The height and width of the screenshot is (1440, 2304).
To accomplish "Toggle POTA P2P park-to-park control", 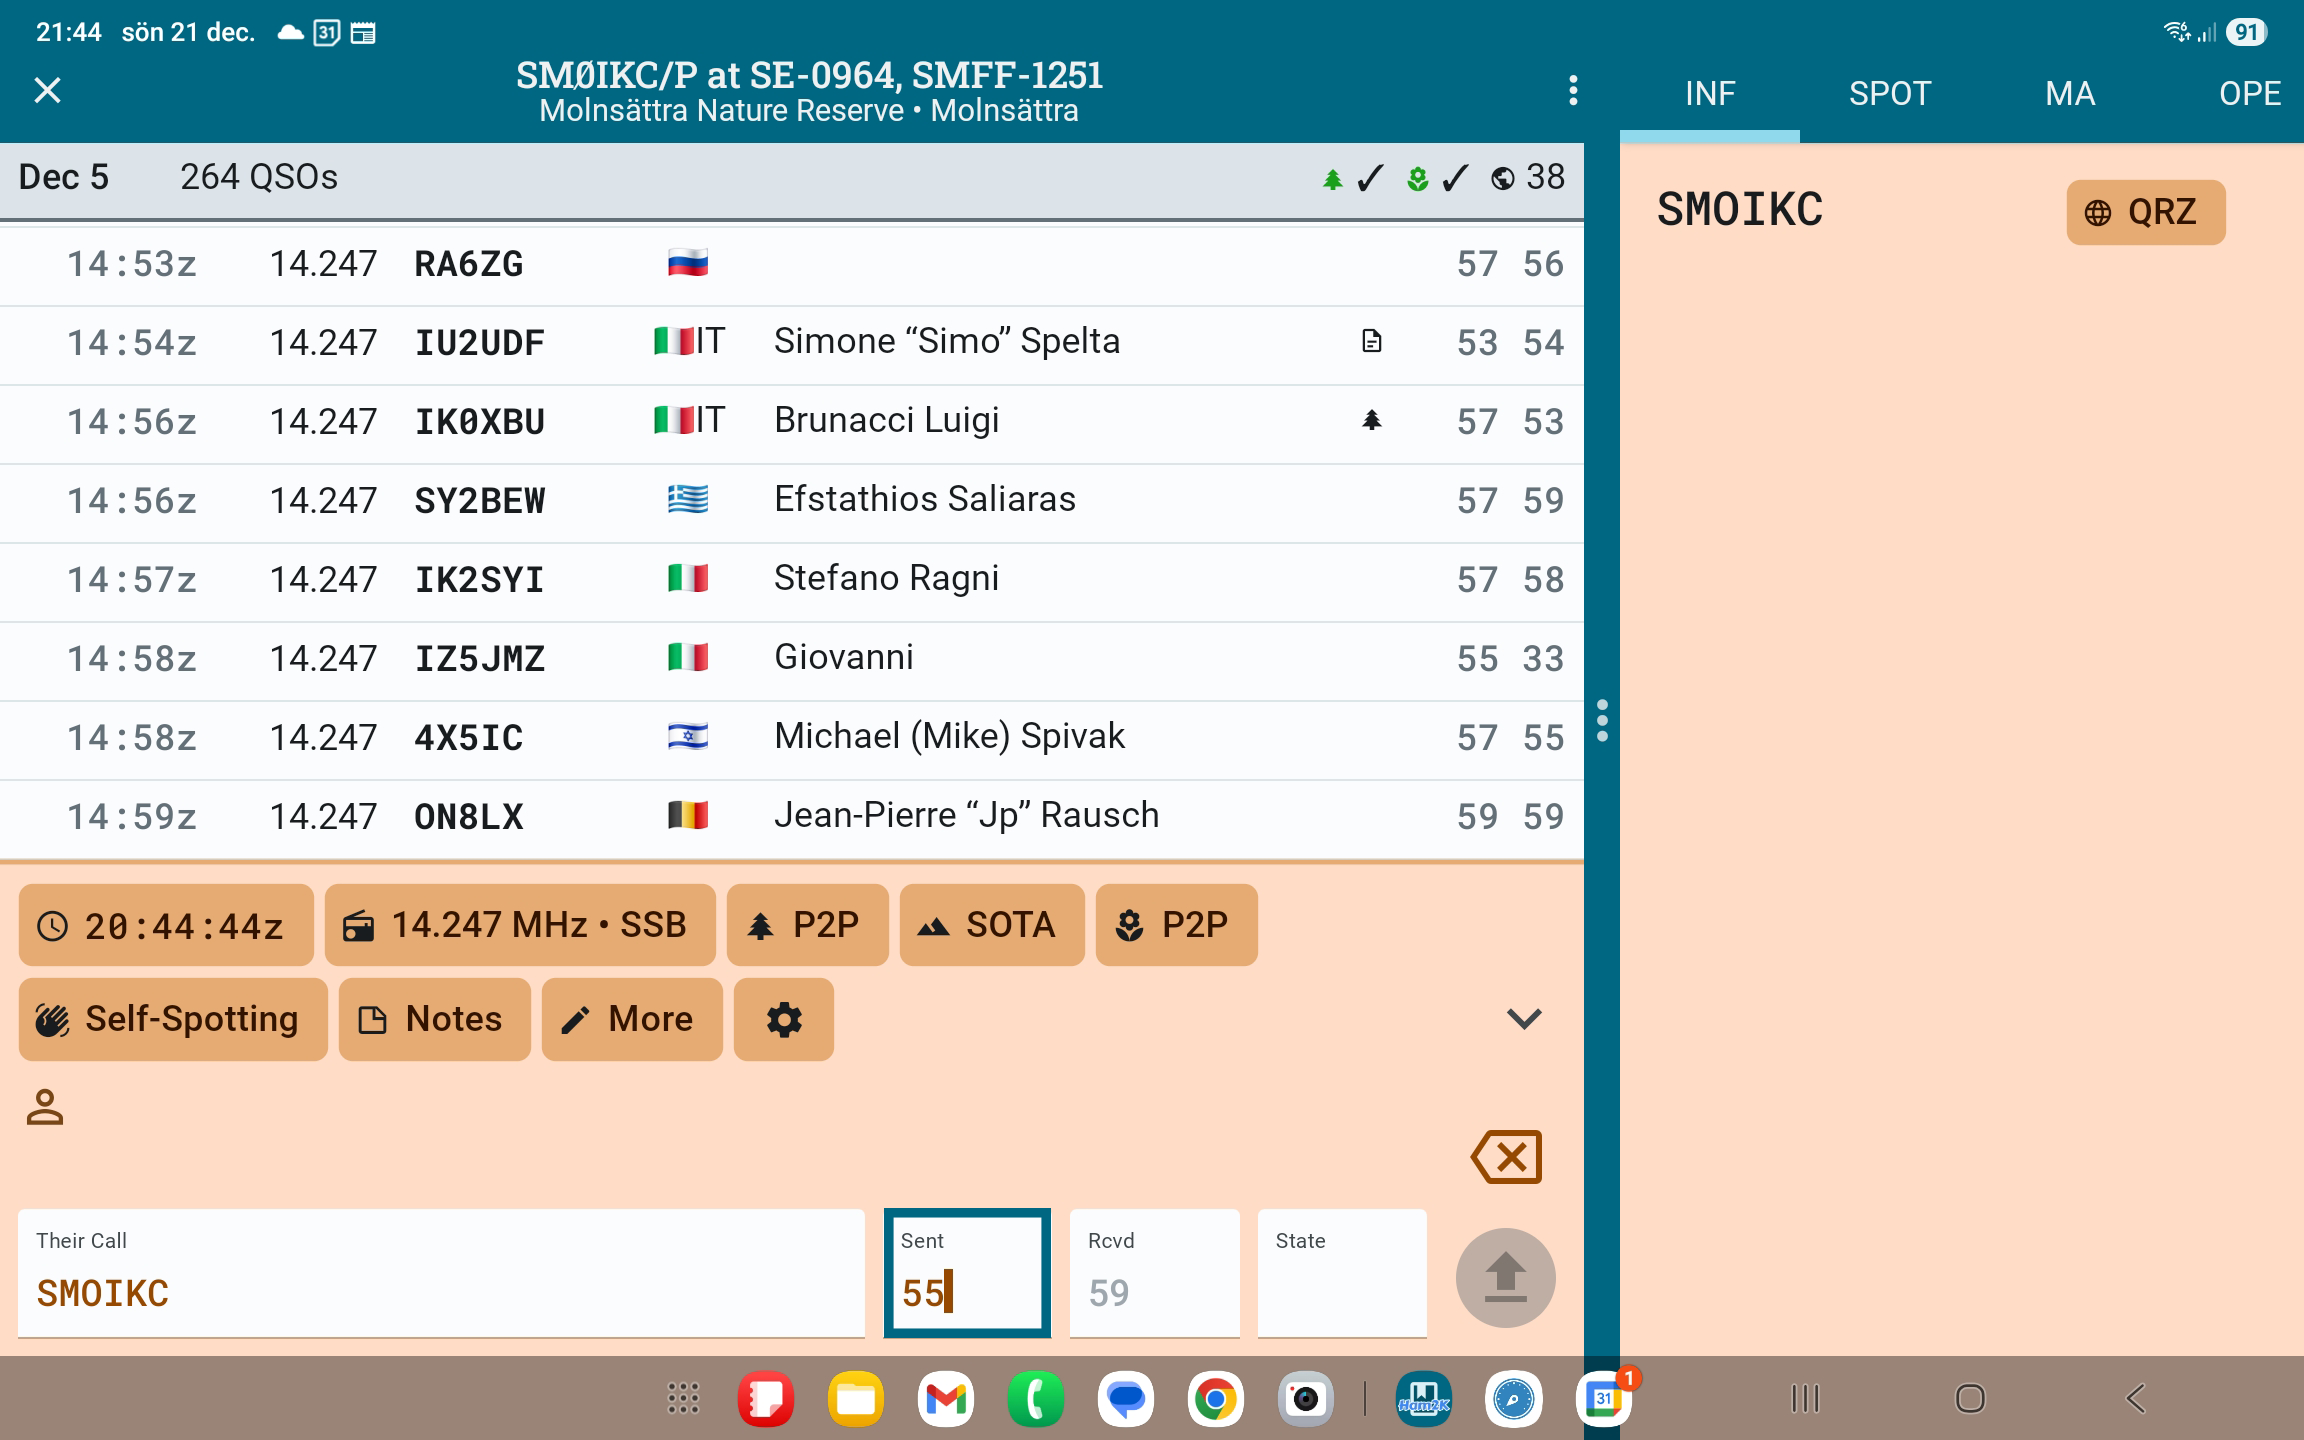I will pos(807,925).
